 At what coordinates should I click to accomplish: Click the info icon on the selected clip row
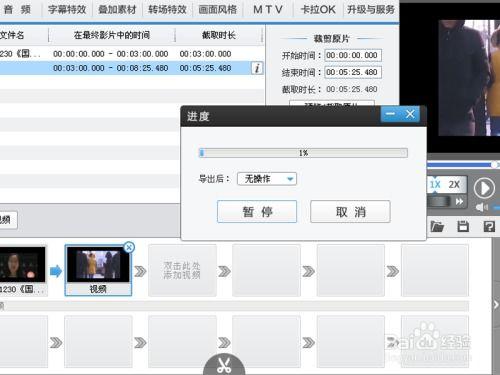pos(257,68)
